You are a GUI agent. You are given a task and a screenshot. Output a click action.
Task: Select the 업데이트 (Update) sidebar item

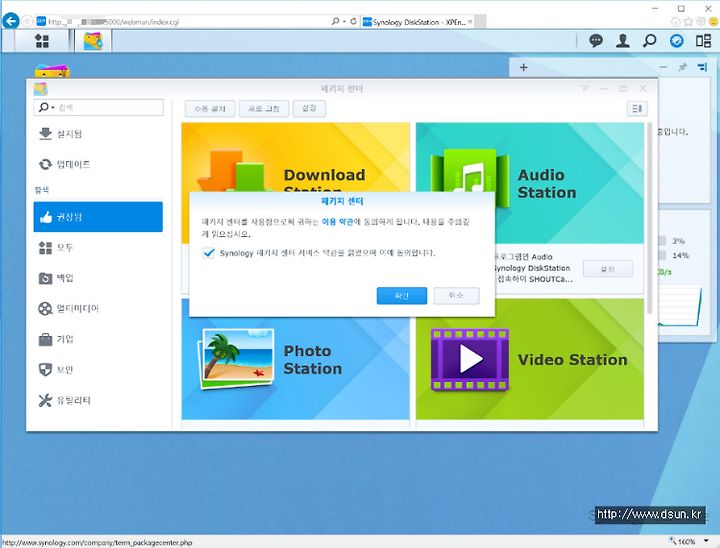(98, 164)
